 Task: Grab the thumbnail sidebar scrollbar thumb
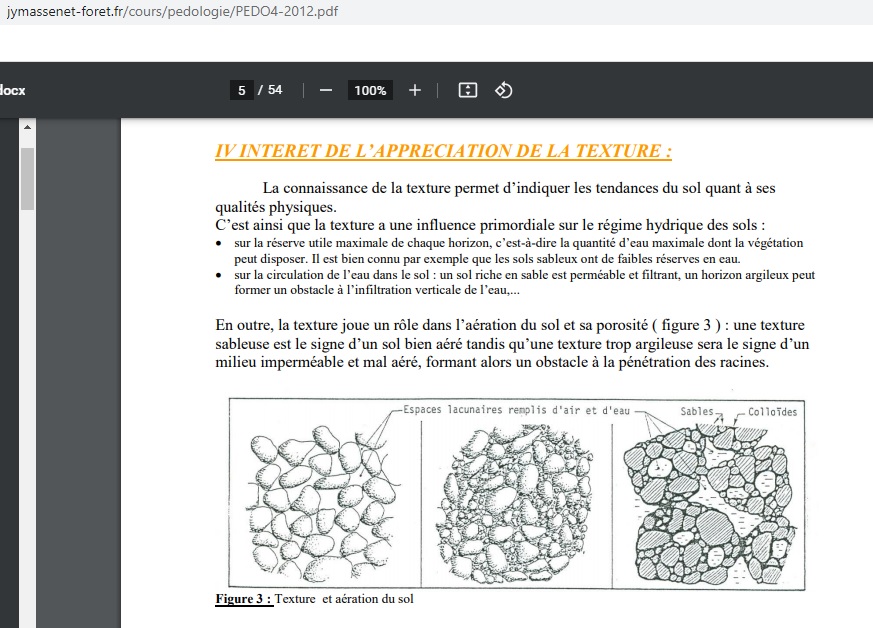click(x=27, y=180)
